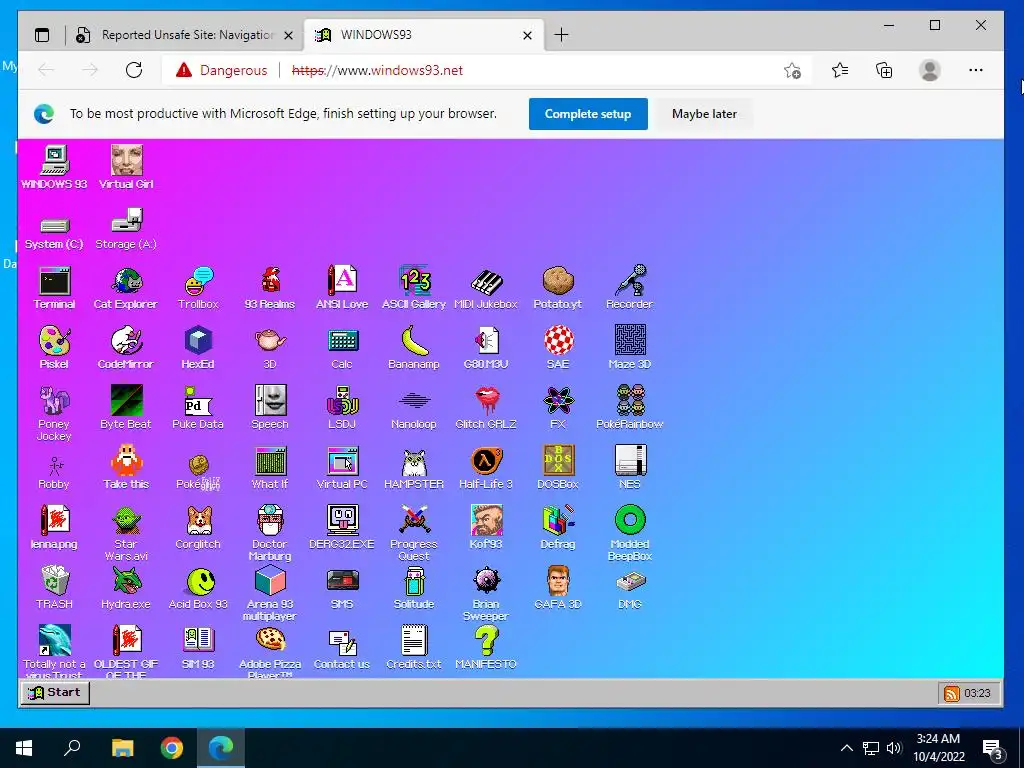Open the Virtual Girl icon
This screenshot has width=1024, height=768.
tap(126, 167)
